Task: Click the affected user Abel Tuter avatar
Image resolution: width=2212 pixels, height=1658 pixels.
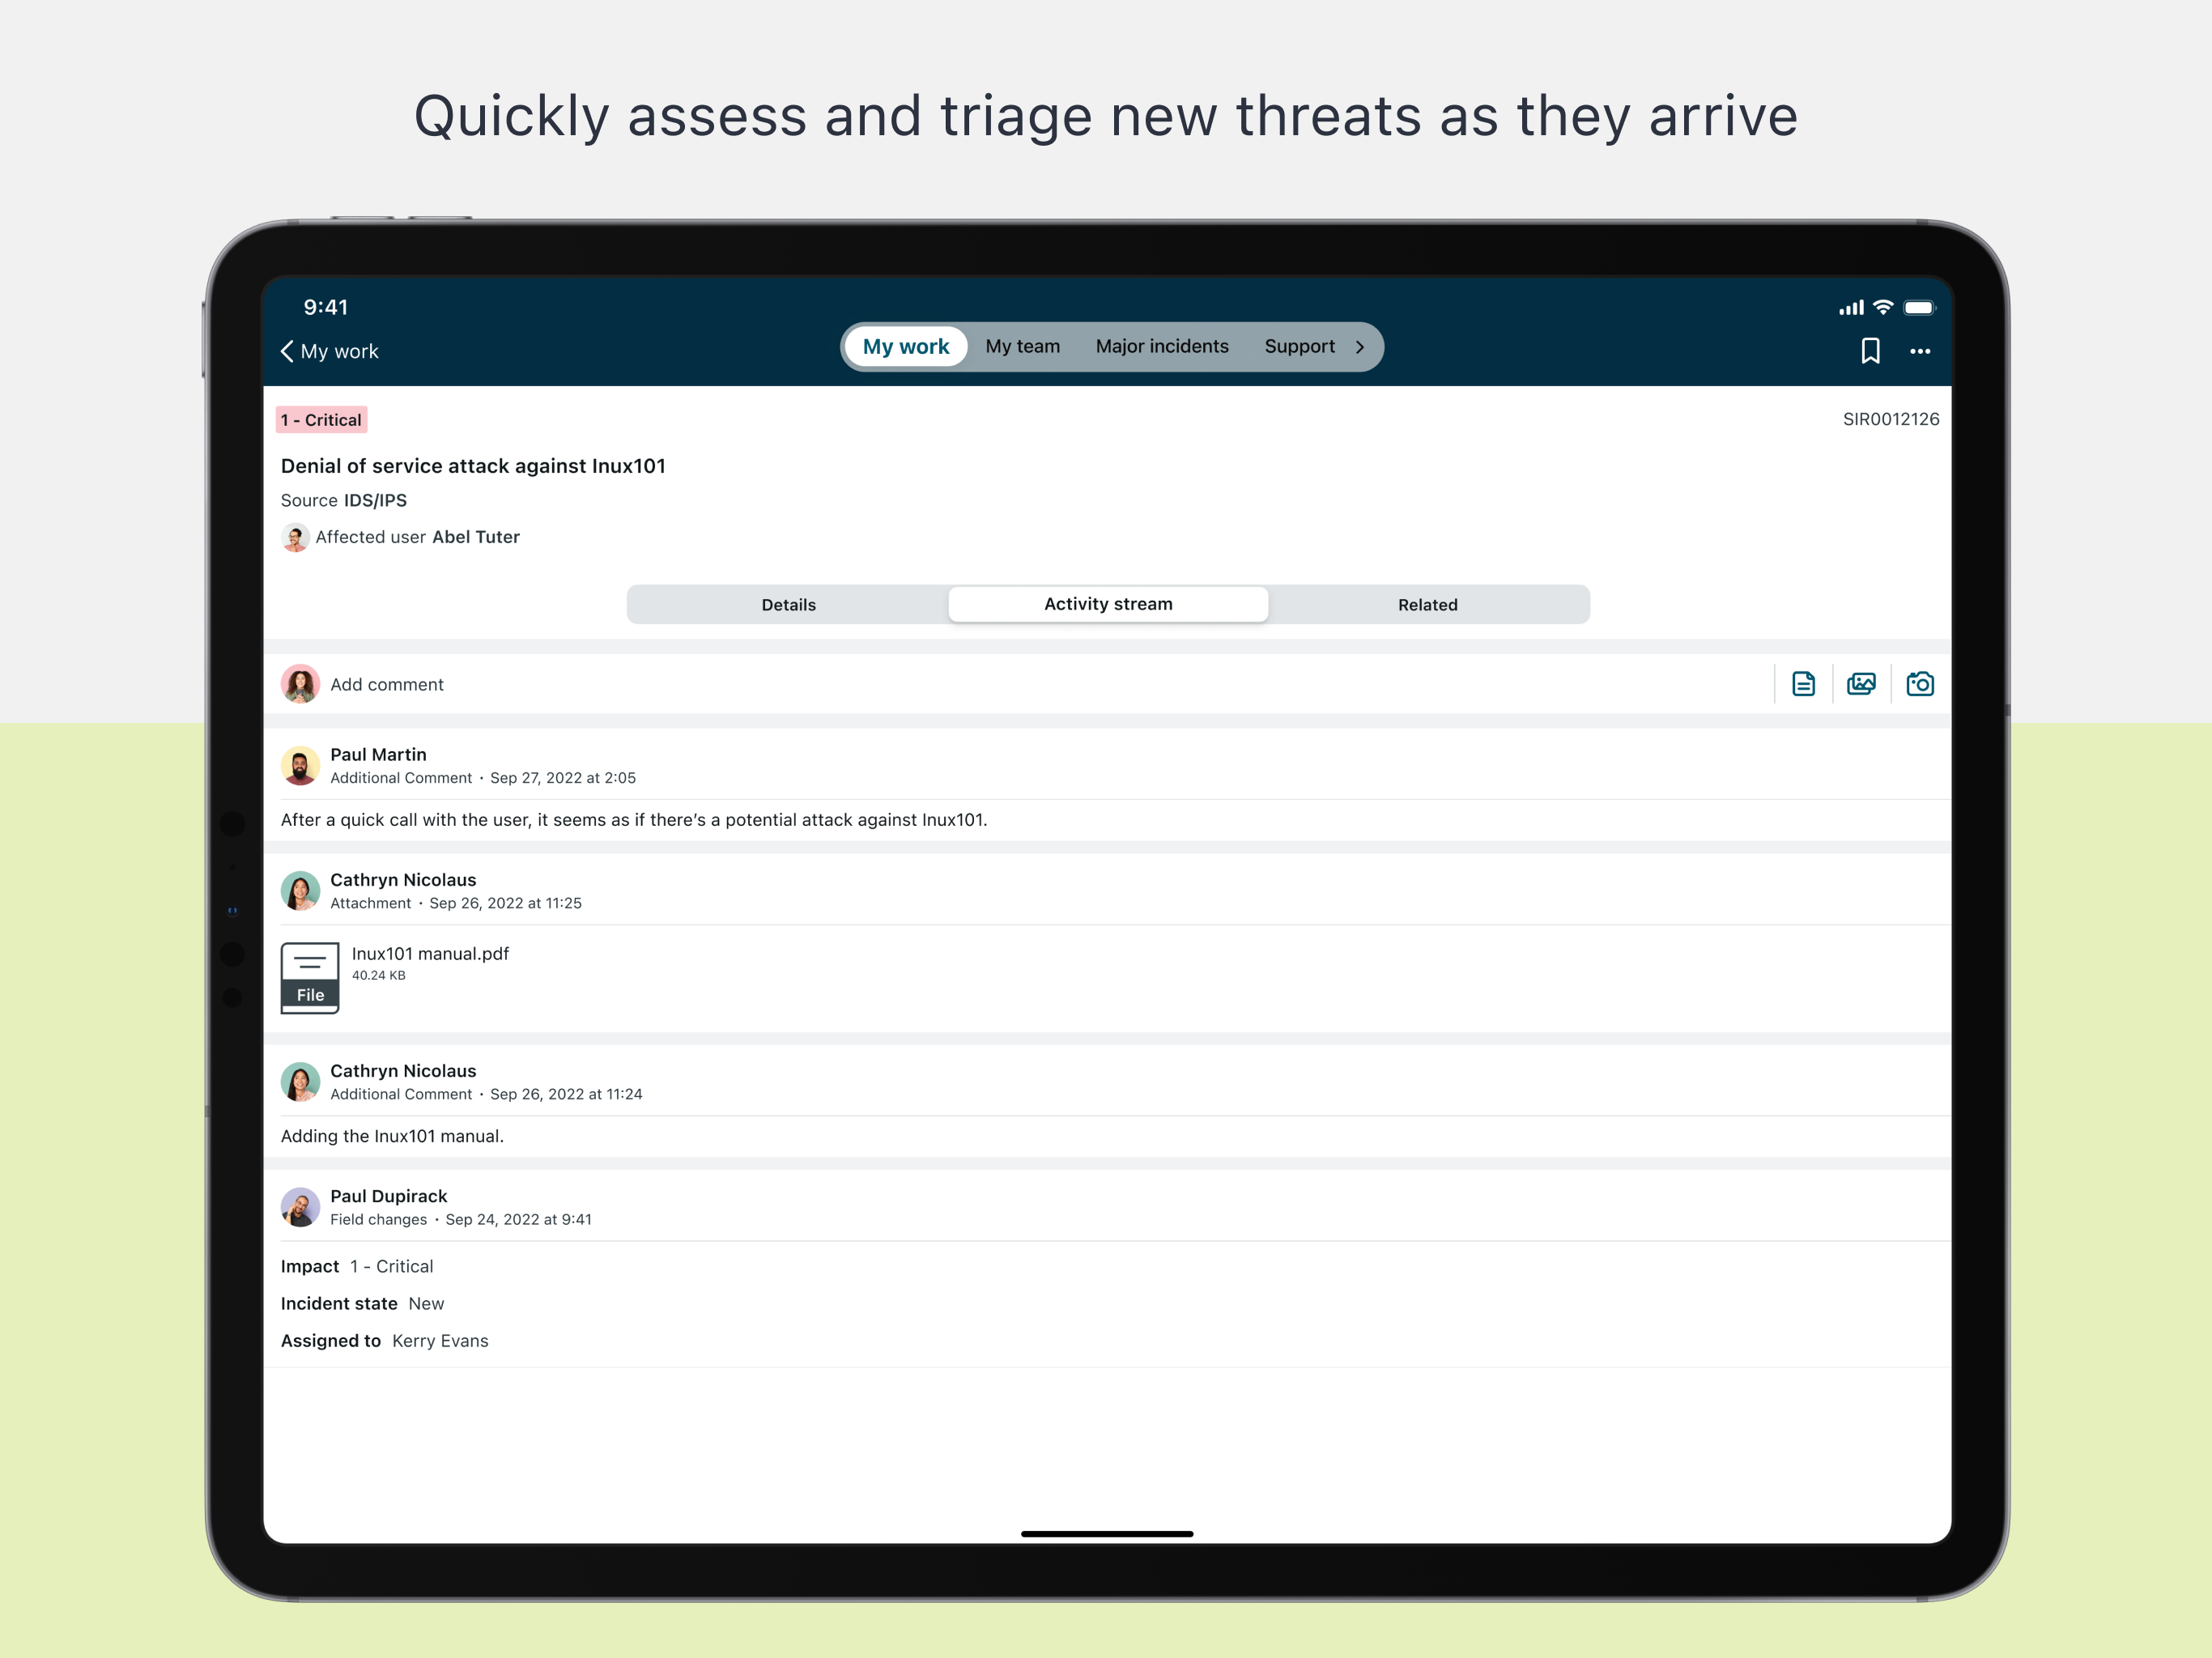Action: [x=295, y=537]
